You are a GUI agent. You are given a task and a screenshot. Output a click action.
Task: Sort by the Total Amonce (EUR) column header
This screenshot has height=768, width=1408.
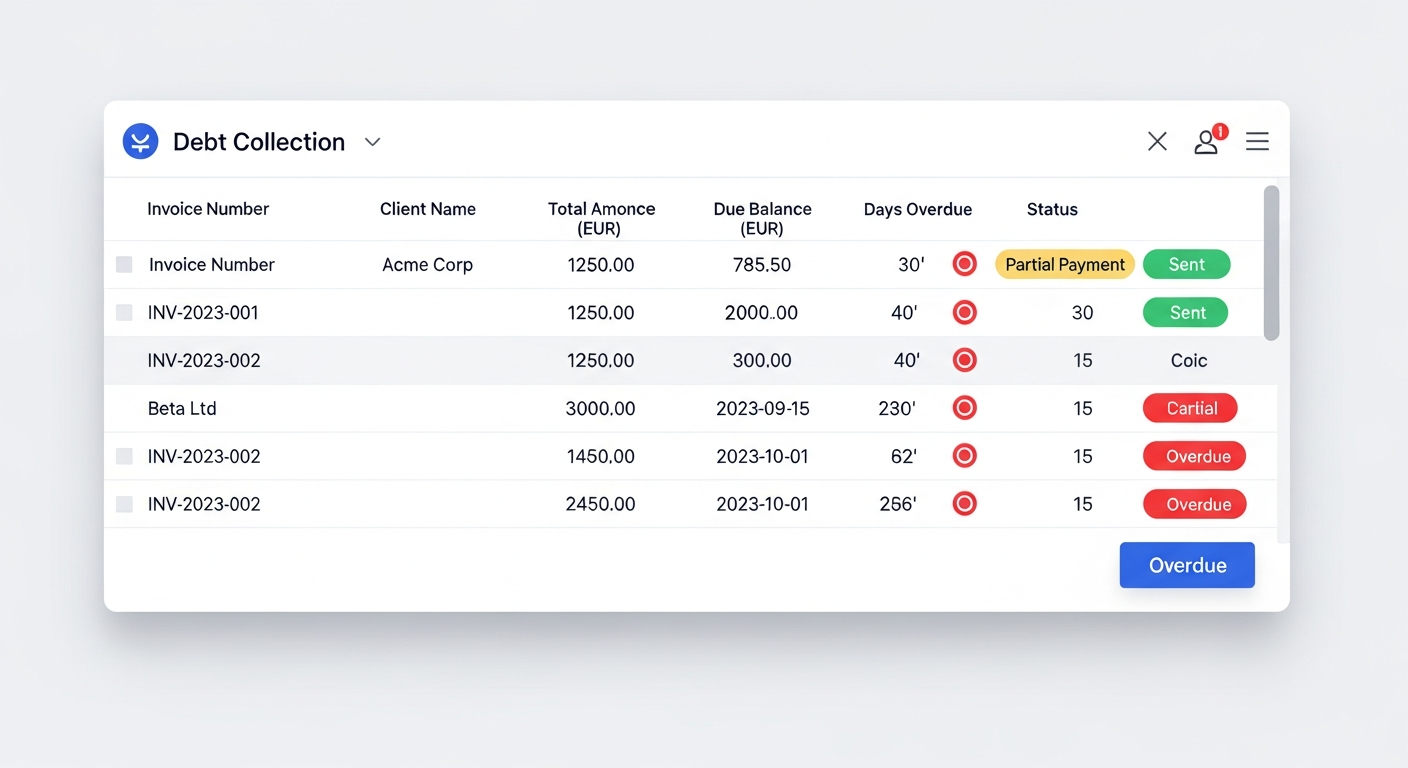pyautogui.click(x=601, y=219)
